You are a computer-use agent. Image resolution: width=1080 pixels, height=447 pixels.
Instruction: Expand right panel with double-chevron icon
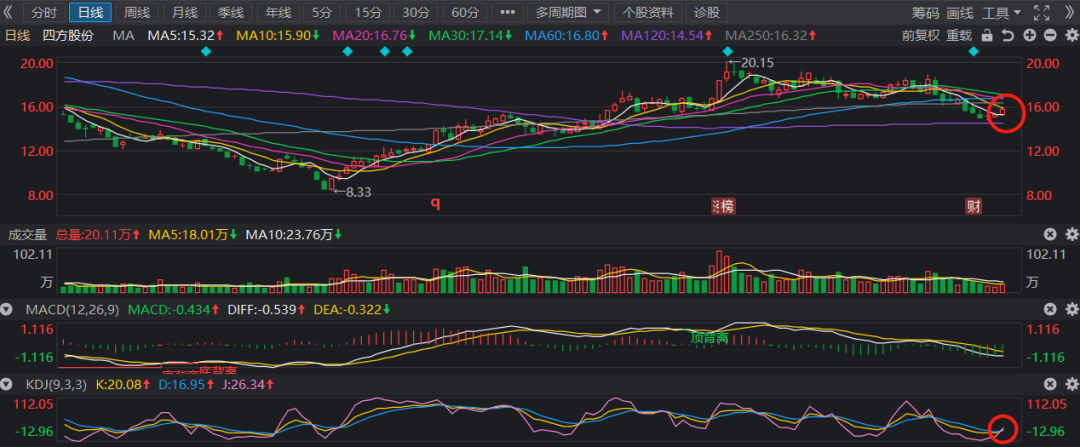click(1068, 13)
